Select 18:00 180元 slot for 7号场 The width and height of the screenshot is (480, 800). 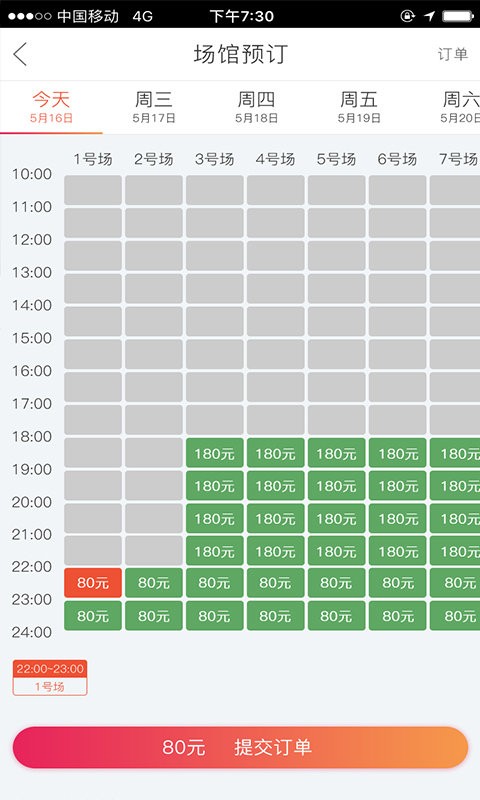(x=455, y=453)
